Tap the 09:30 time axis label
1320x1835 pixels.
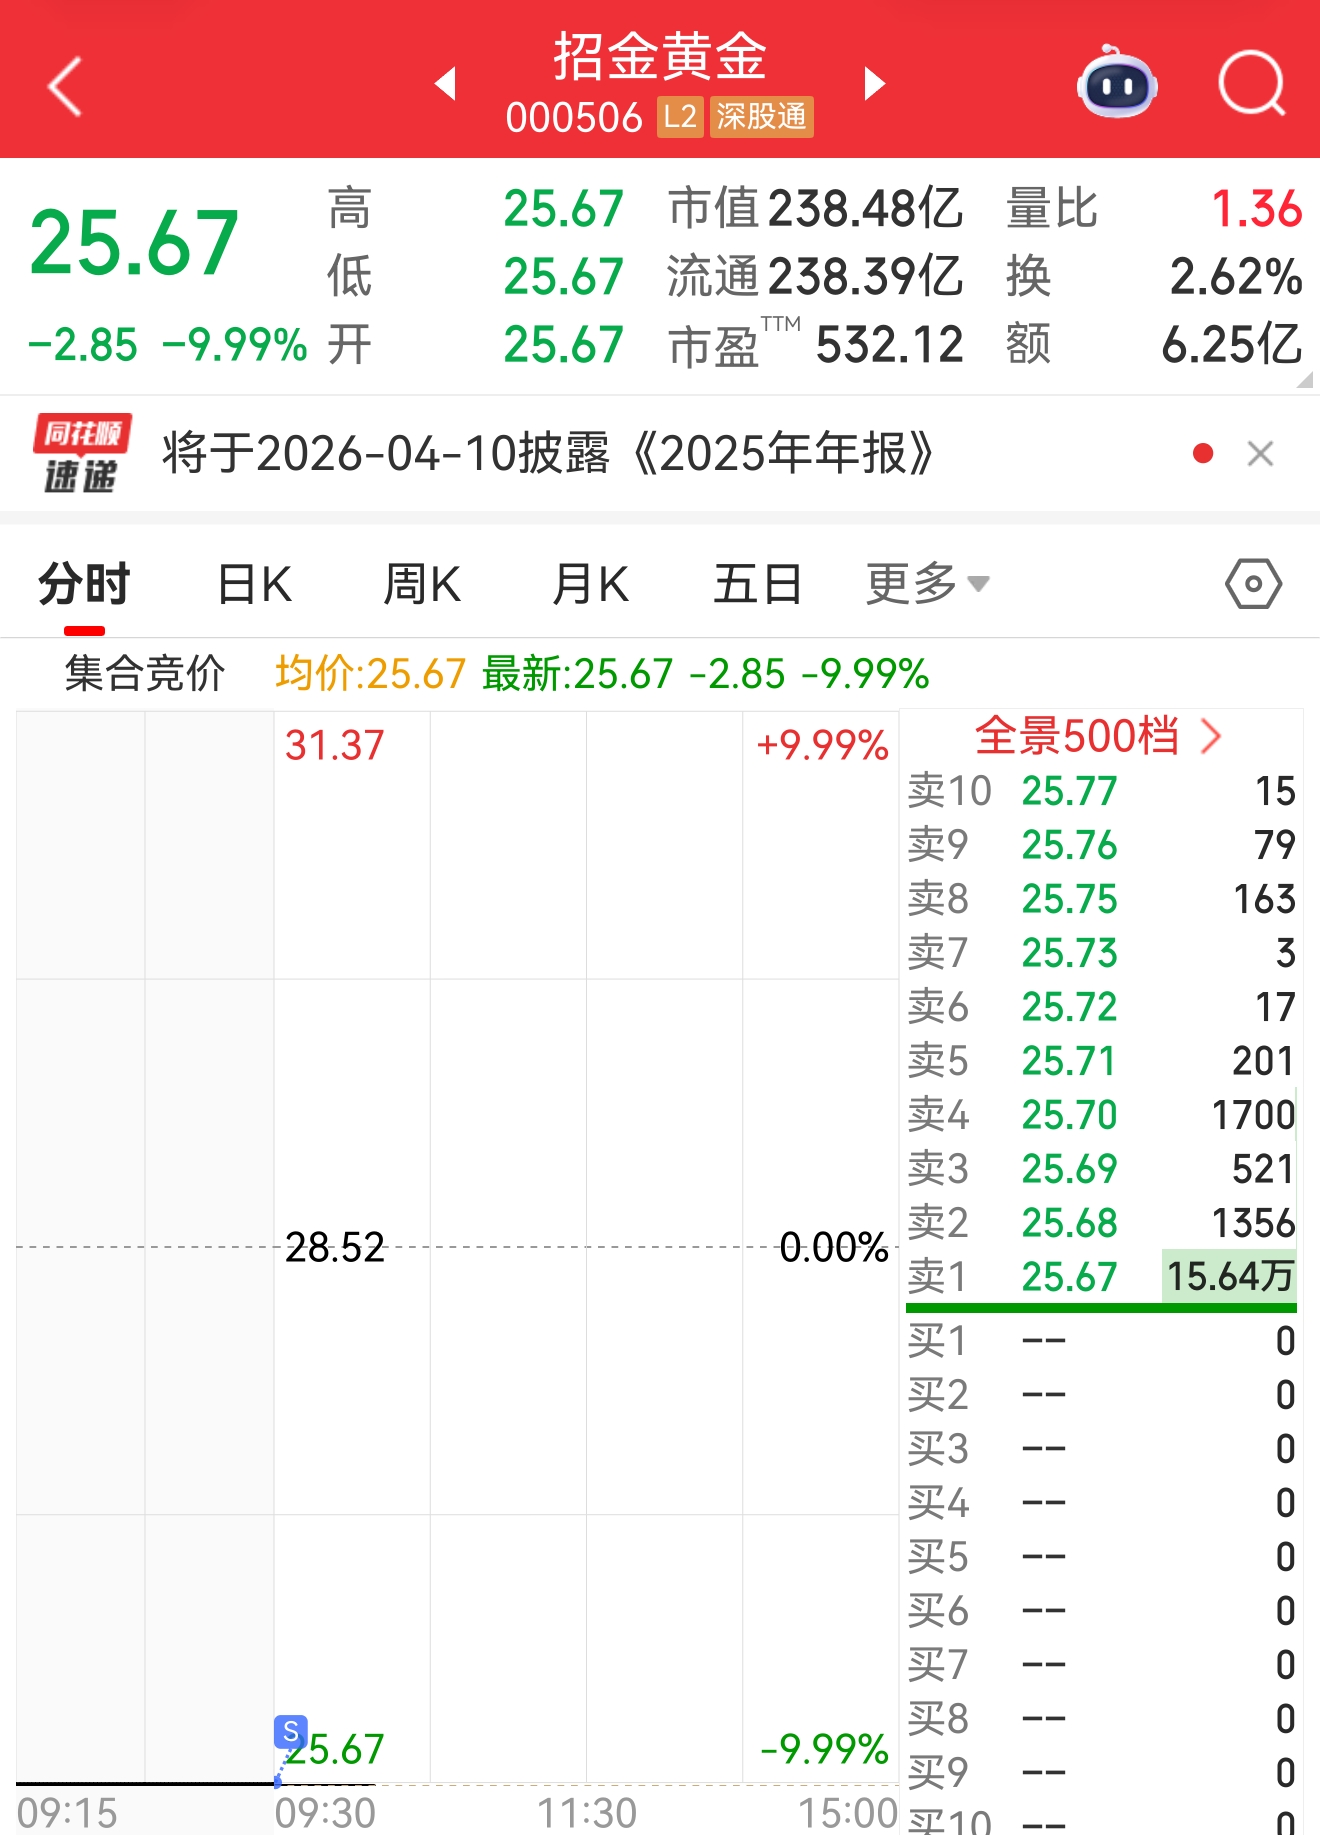coord(325,1813)
